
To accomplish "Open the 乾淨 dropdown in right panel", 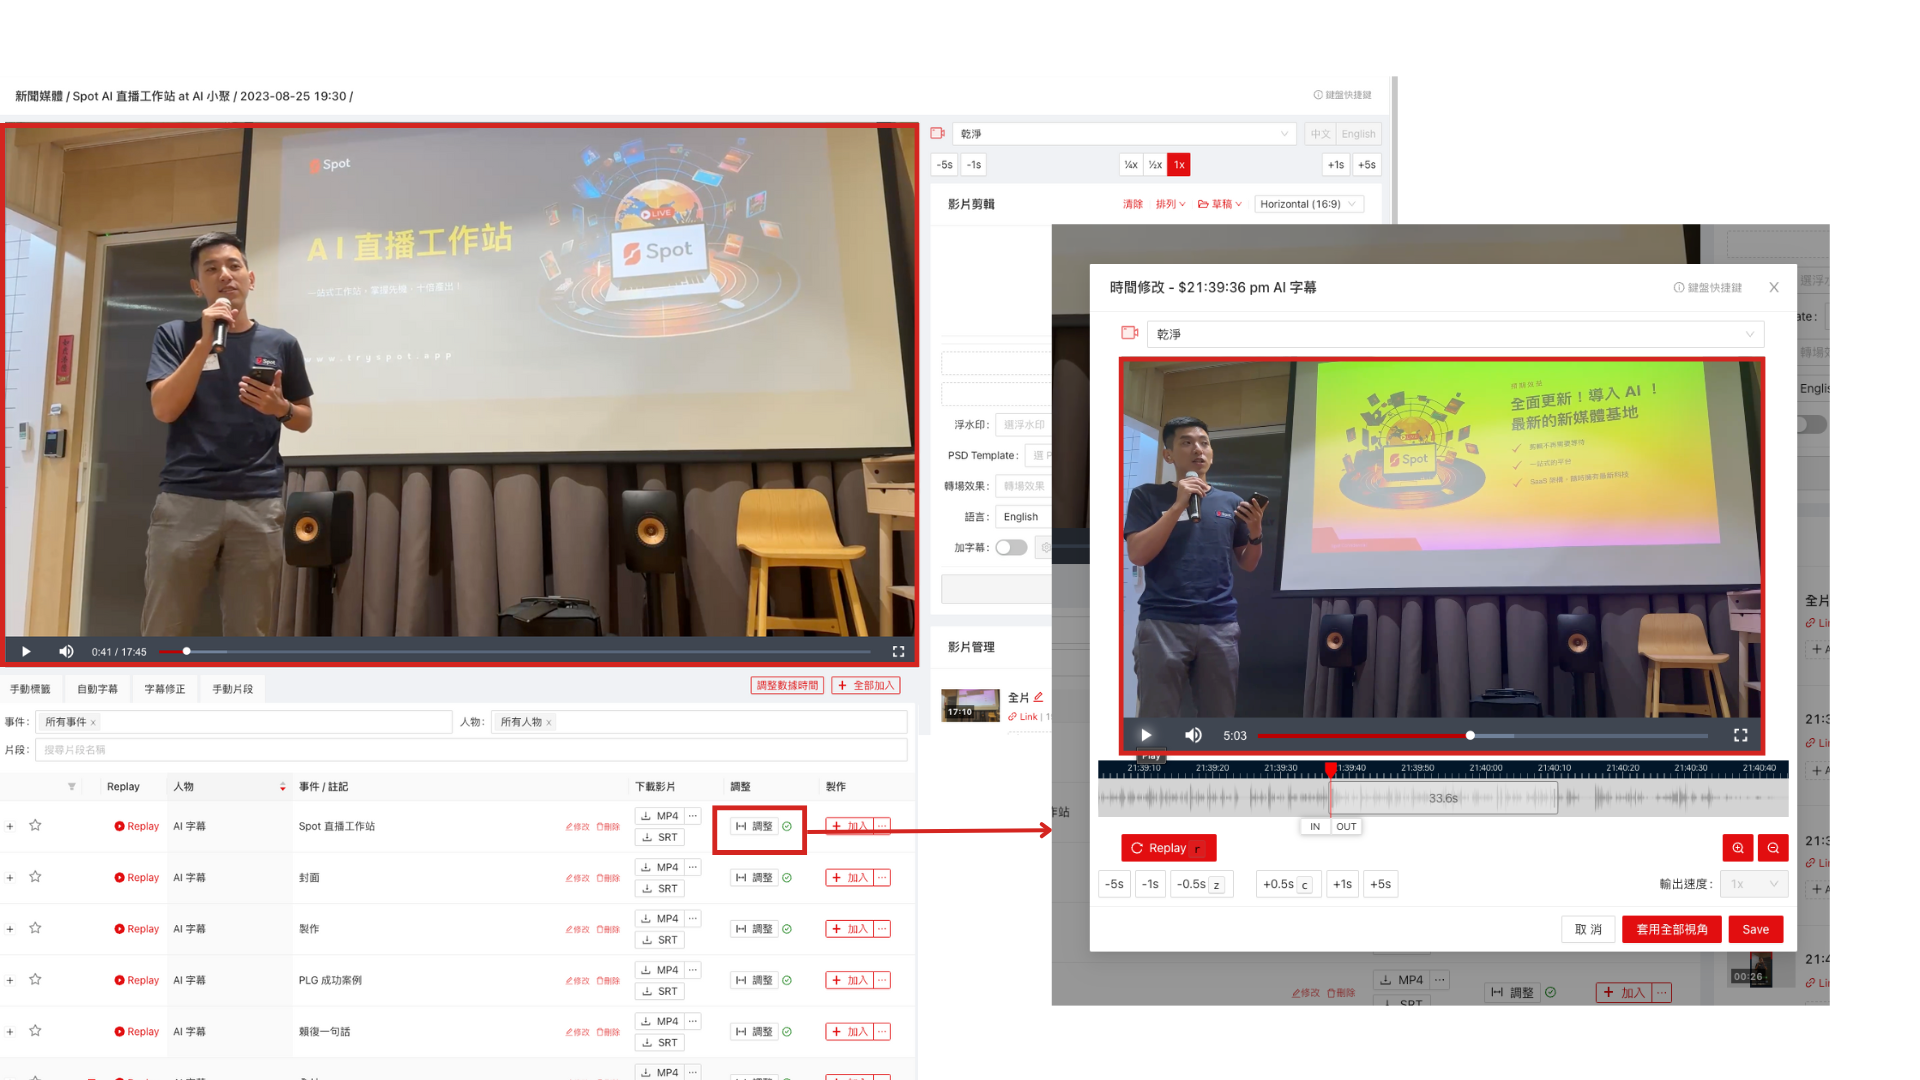I will tap(1124, 133).
